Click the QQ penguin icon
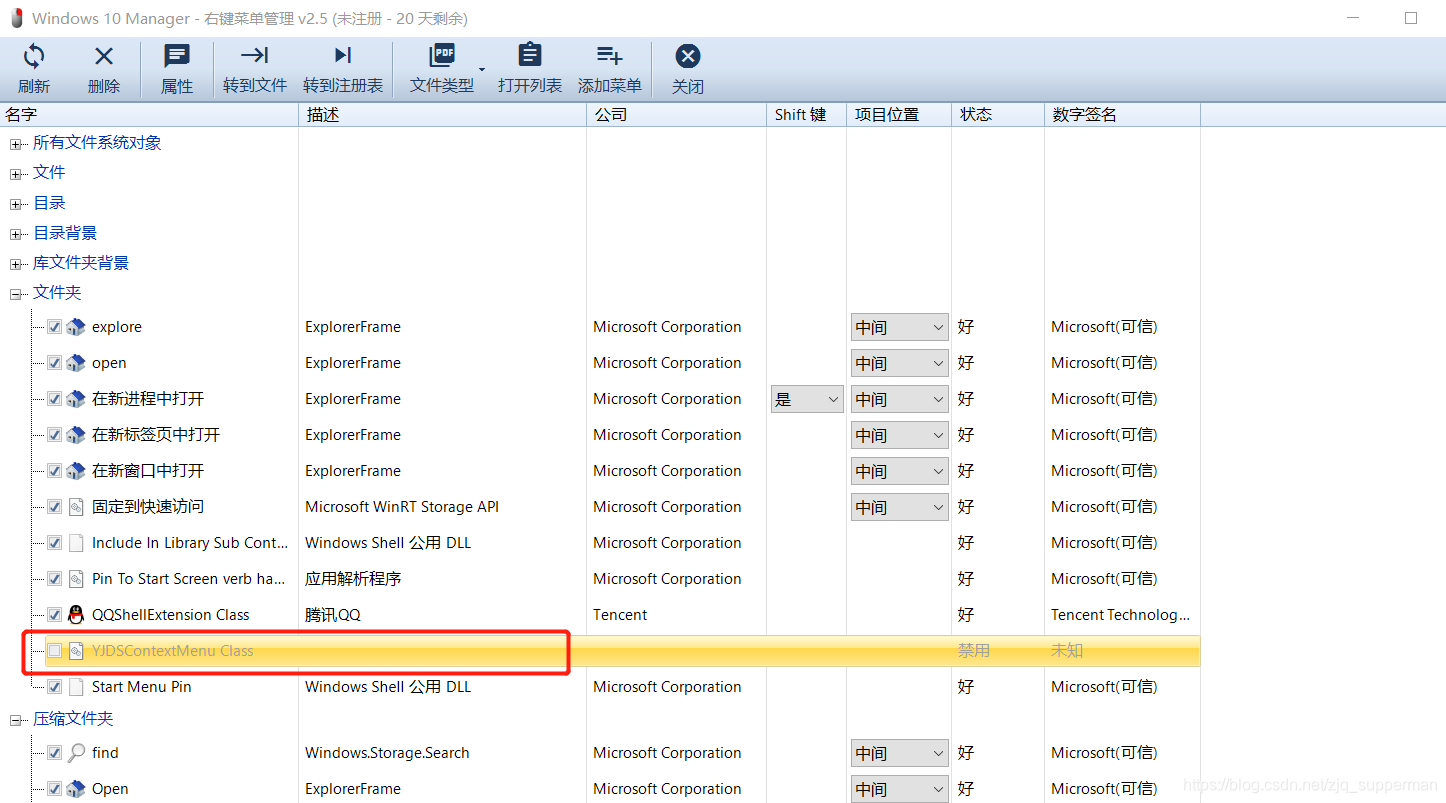Image resolution: width=1446 pixels, height=803 pixels. click(x=76, y=615)
